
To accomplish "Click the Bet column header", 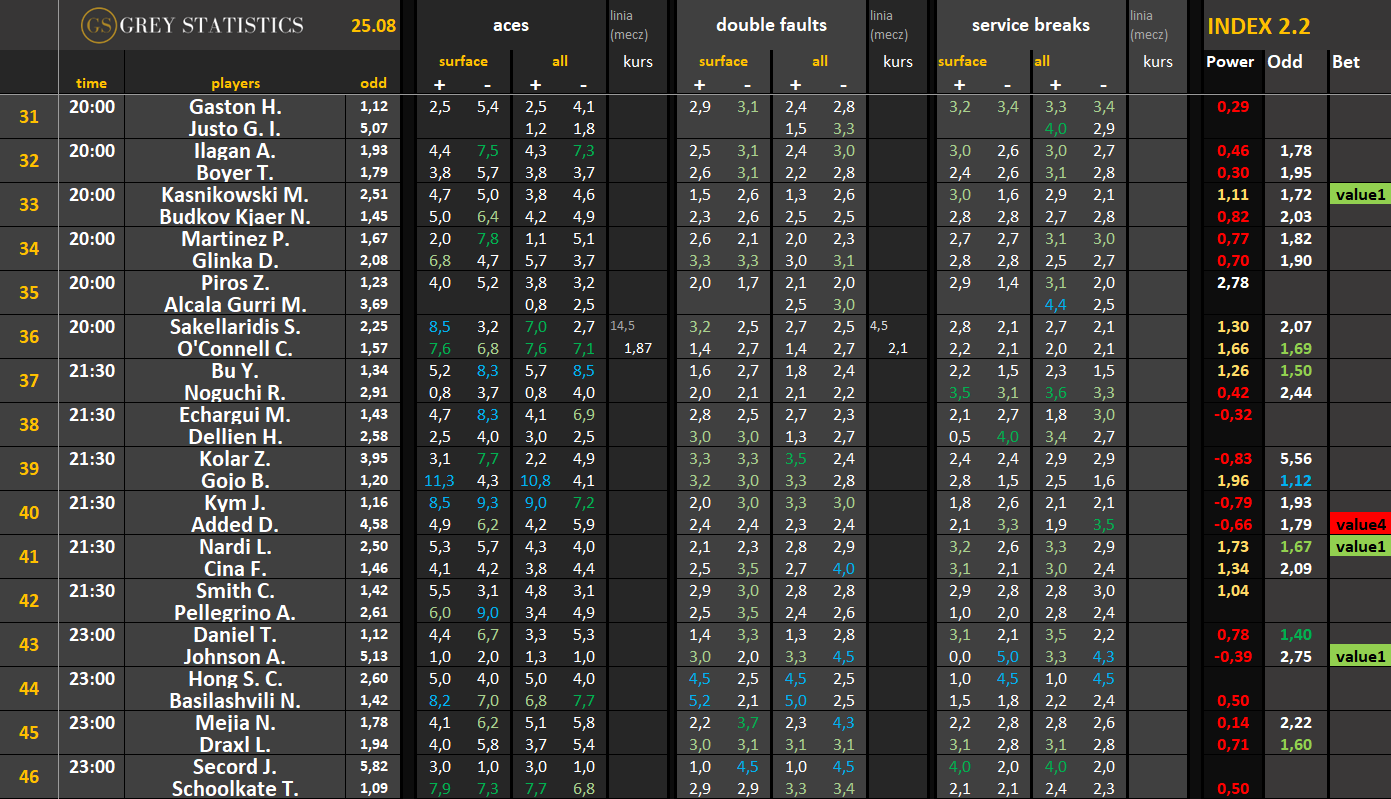I will tap(1346, 61).
